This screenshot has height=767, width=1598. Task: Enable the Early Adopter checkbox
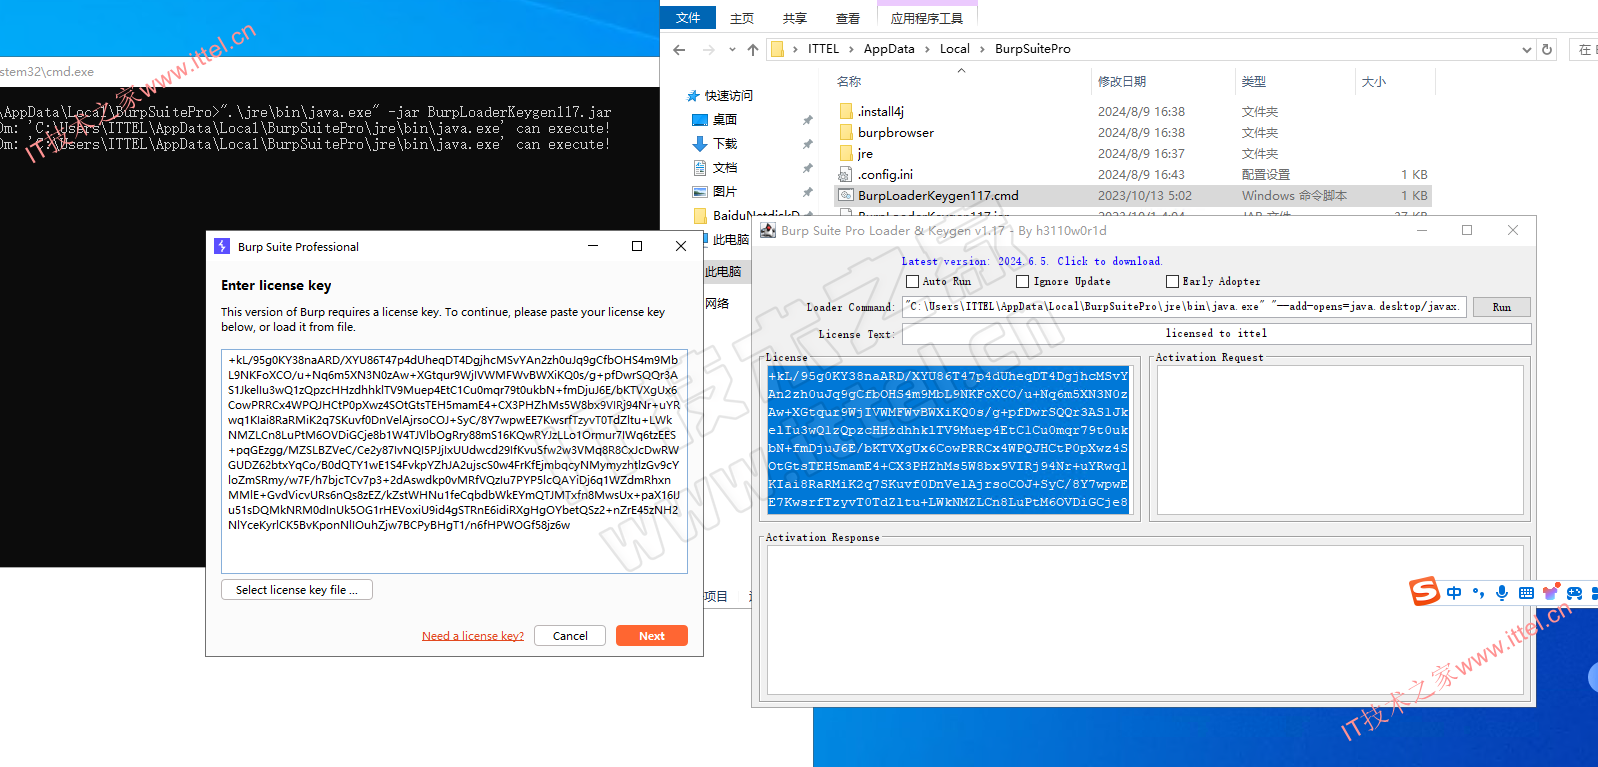[x=1172, y=282]
